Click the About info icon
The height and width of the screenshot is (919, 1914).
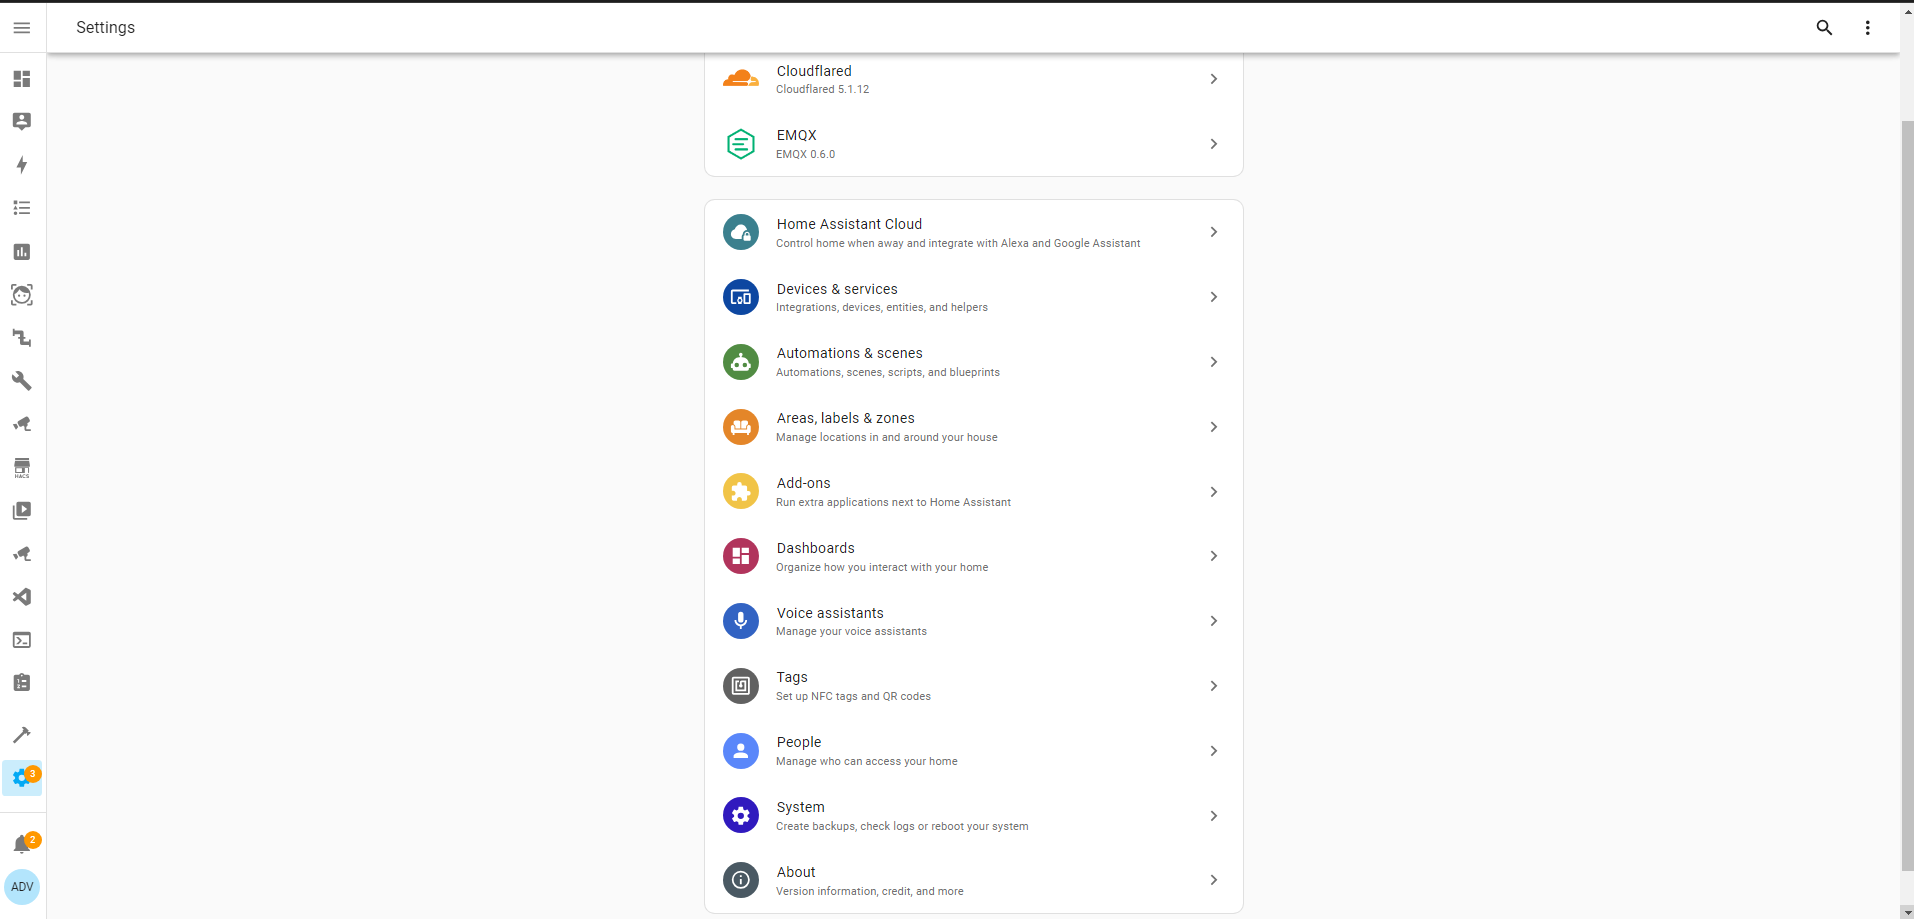[741, 880]
